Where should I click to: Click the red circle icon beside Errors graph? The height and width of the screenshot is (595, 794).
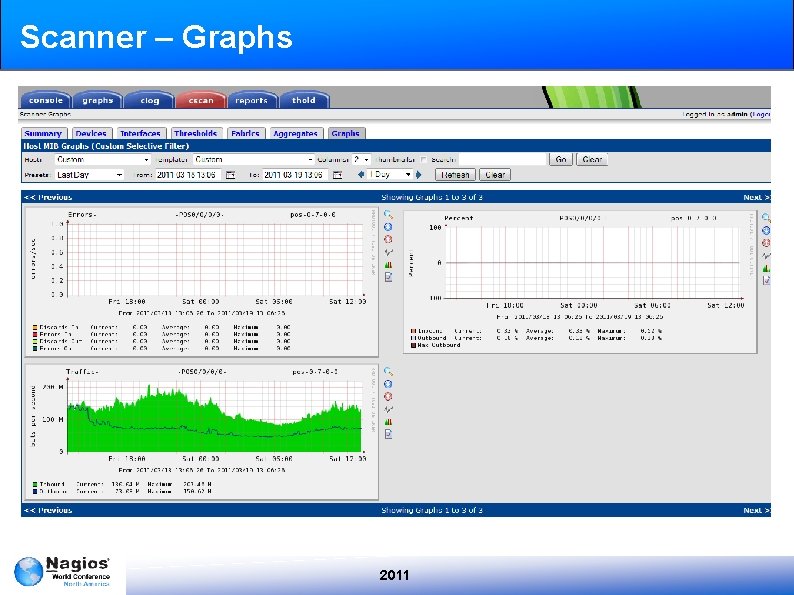click(x=388, y=239)
